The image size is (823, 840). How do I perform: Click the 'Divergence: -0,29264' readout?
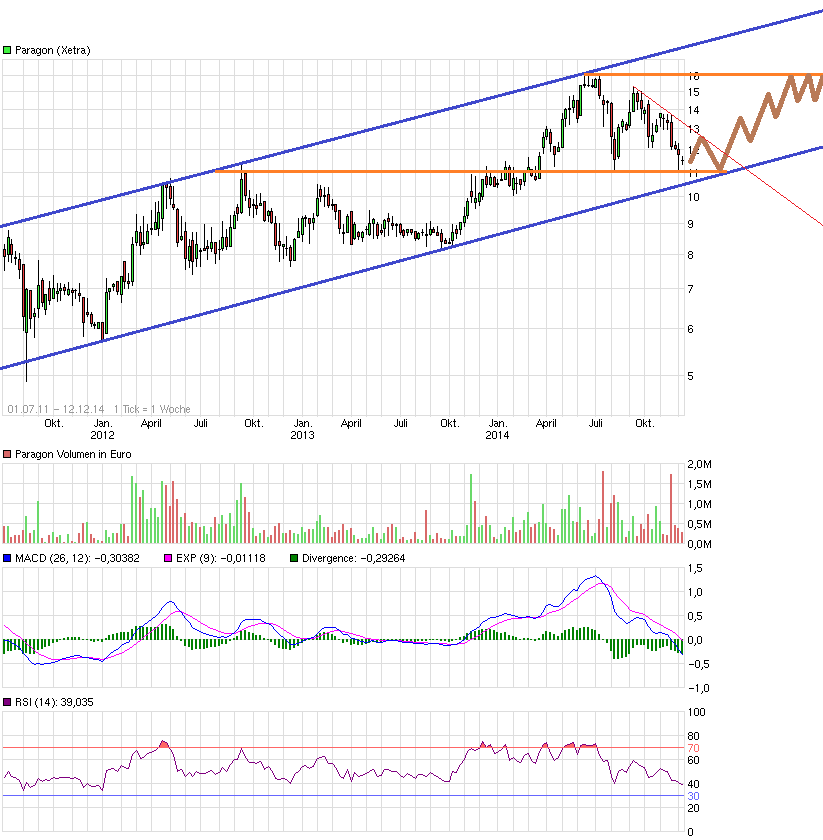[354, 558]
